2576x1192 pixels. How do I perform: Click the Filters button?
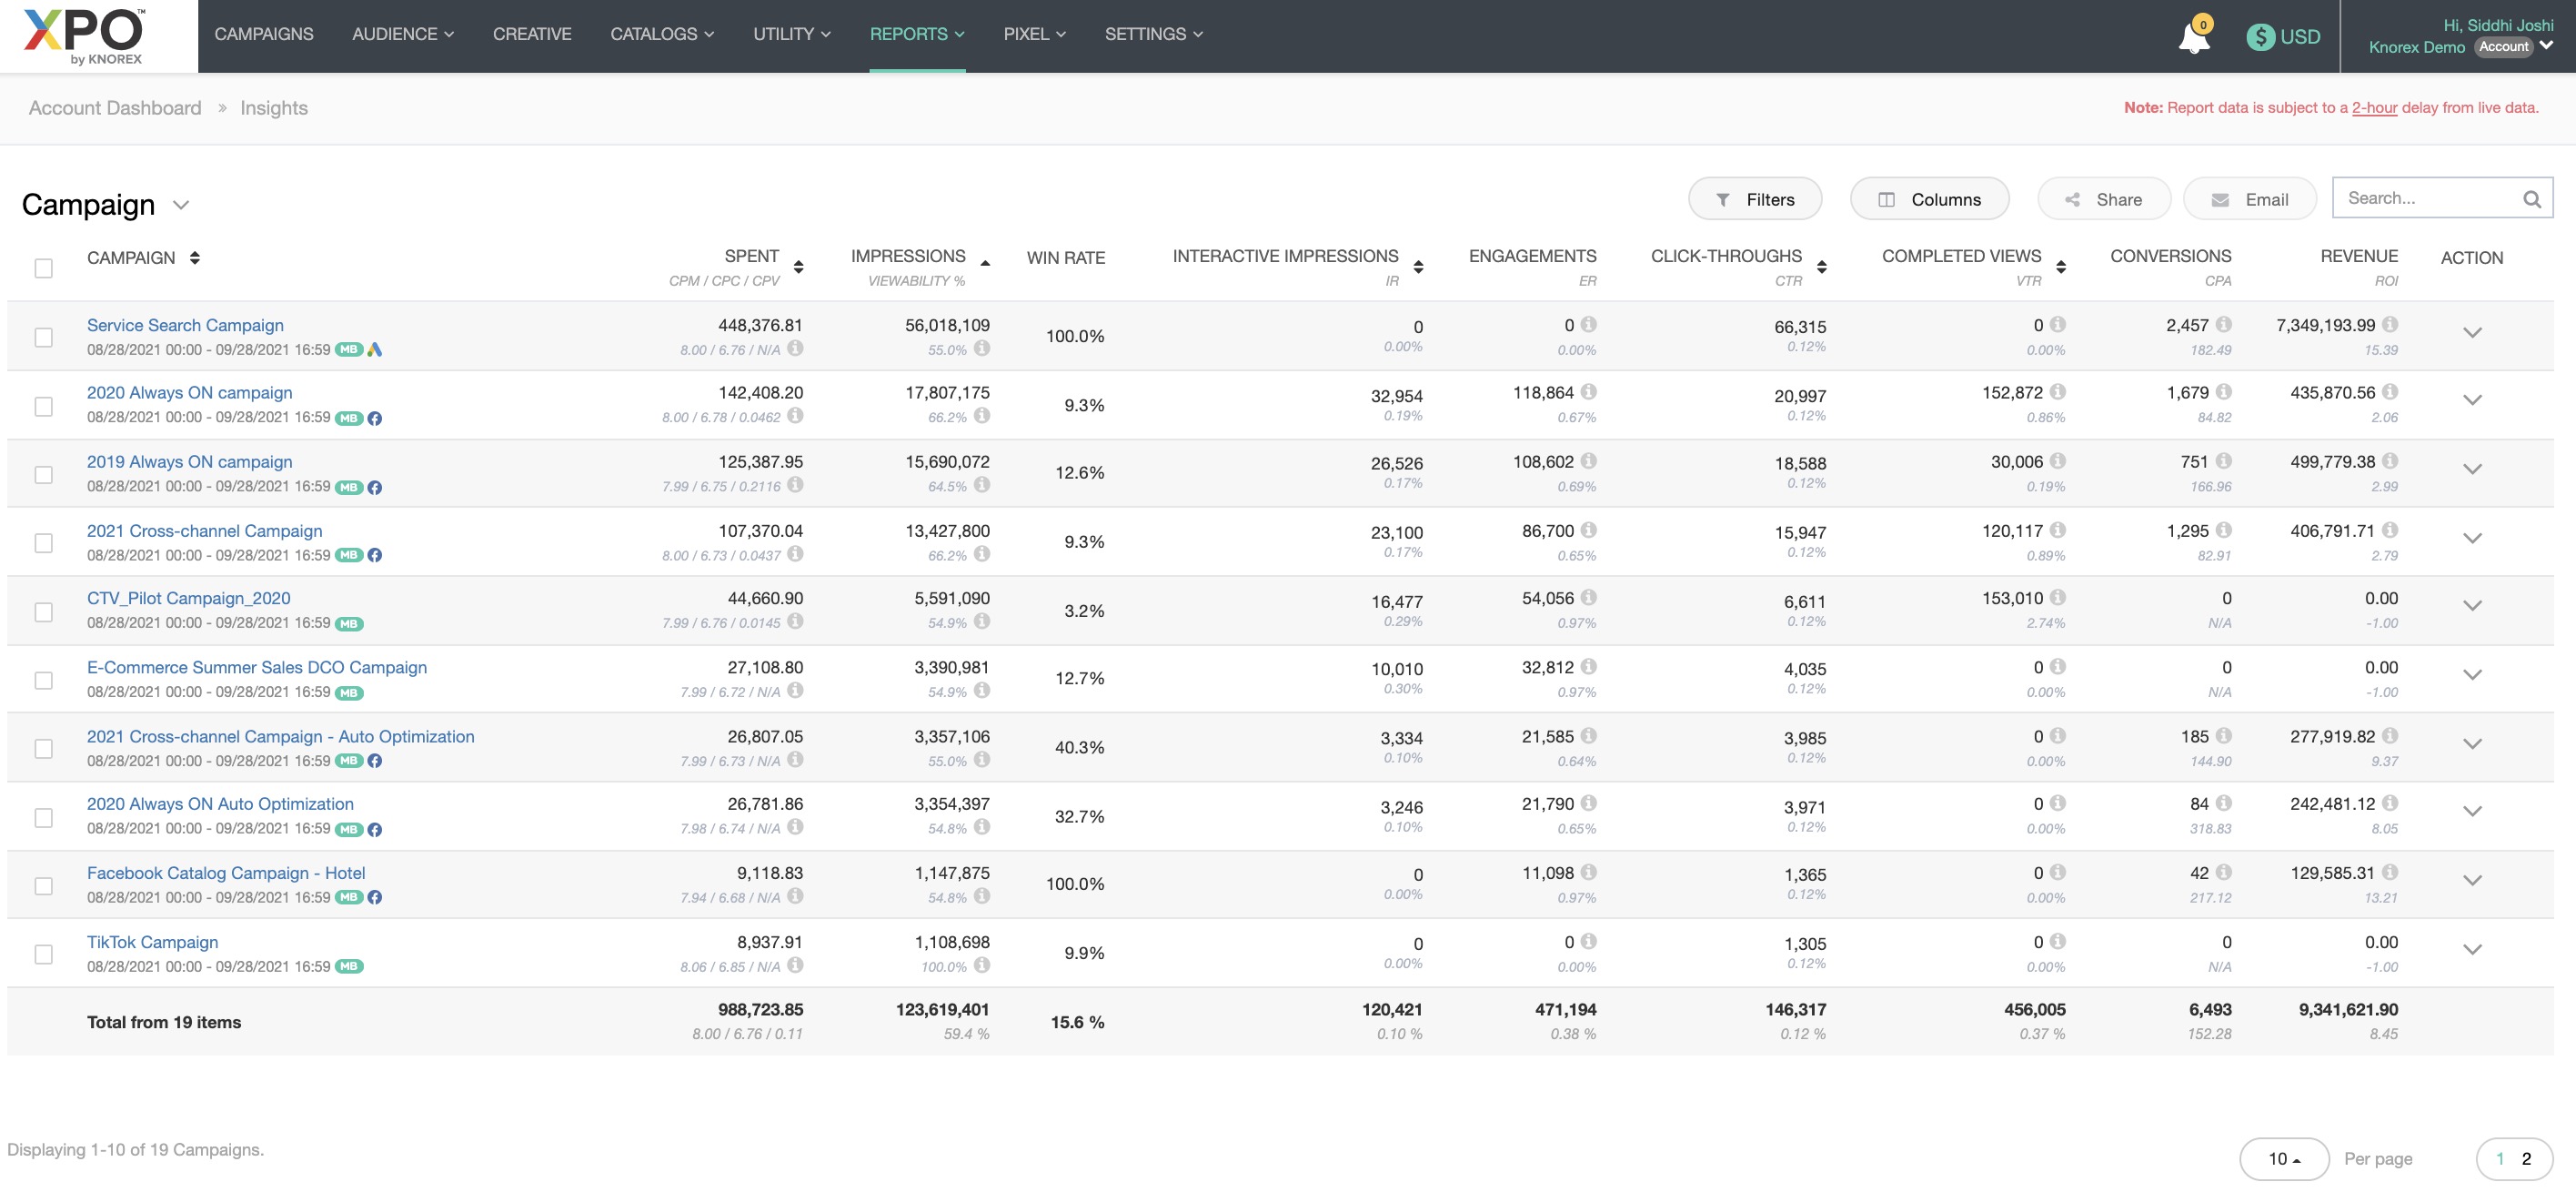click(1755, 199)
